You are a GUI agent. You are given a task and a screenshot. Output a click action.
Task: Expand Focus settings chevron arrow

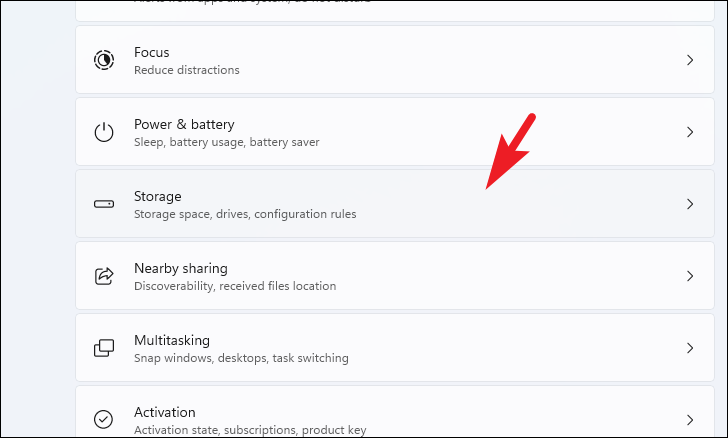pos(690,60)
